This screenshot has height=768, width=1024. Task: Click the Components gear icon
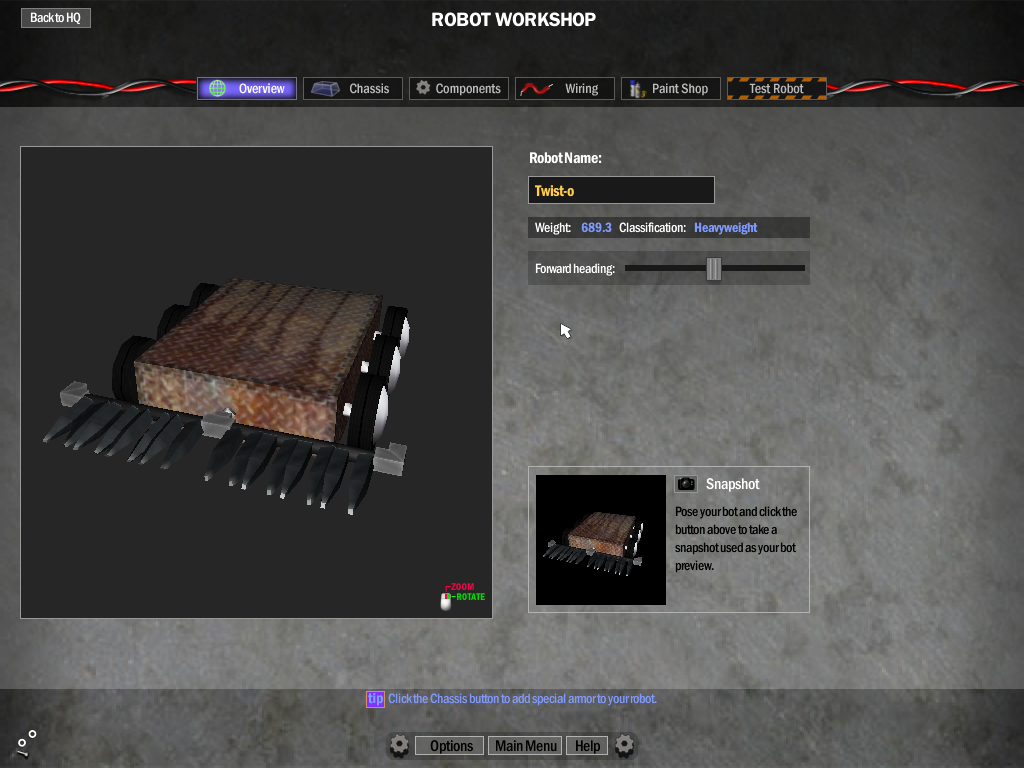coord(423,88)
